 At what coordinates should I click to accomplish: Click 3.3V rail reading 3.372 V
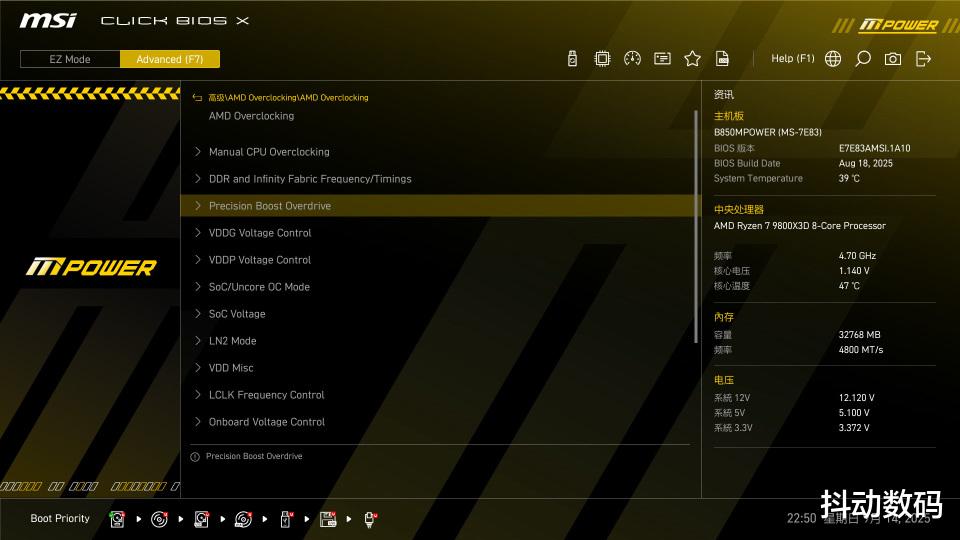[x=854, y=428]
